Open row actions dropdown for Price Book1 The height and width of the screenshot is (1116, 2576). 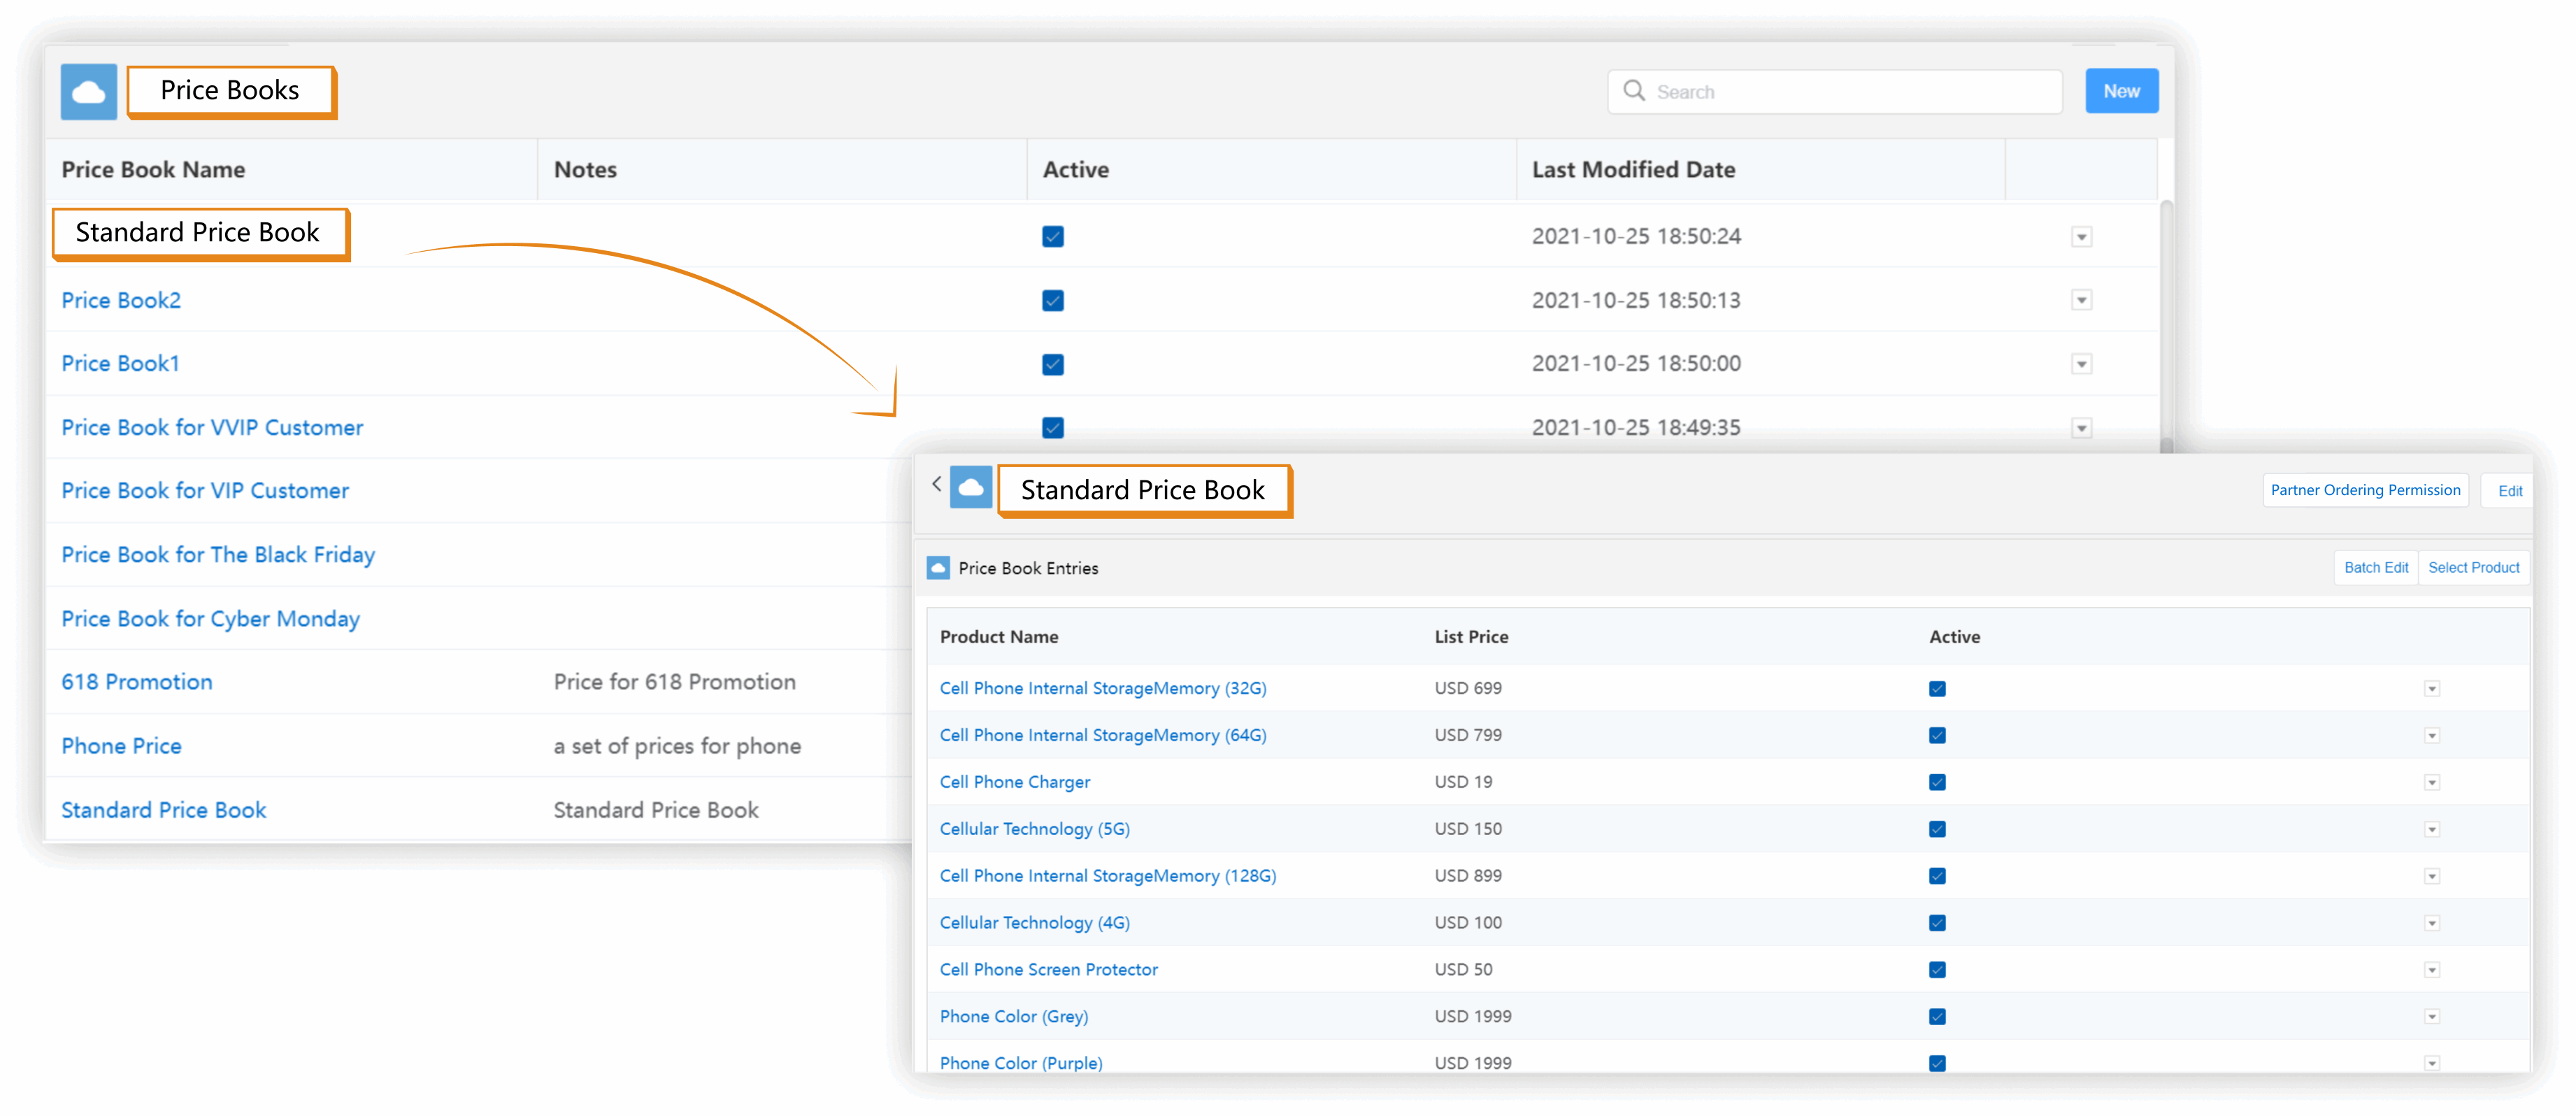pyautogui.click(x=2081, y=364)
